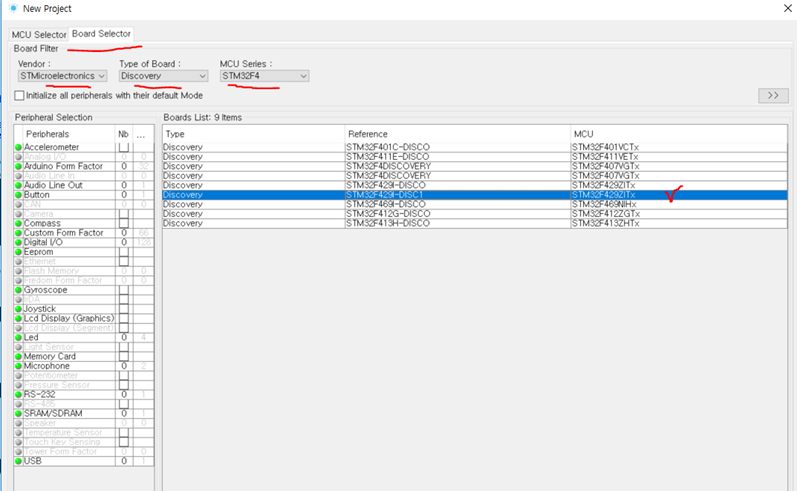Click the gray dot beside Potentiometer
This screenshot has height=491, width=797.
pos(19,376)
